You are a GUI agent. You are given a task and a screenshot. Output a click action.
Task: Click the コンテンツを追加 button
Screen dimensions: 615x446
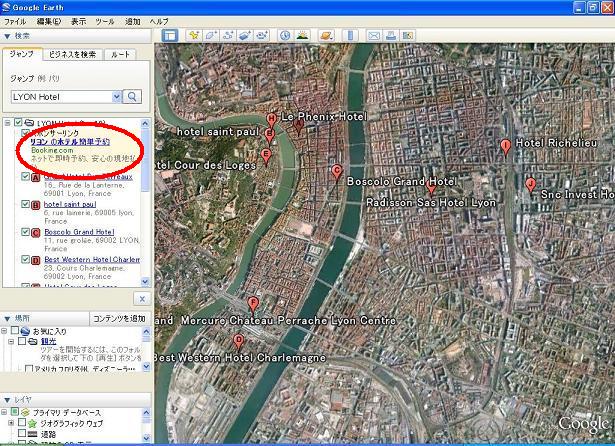[x=119, y=318]
